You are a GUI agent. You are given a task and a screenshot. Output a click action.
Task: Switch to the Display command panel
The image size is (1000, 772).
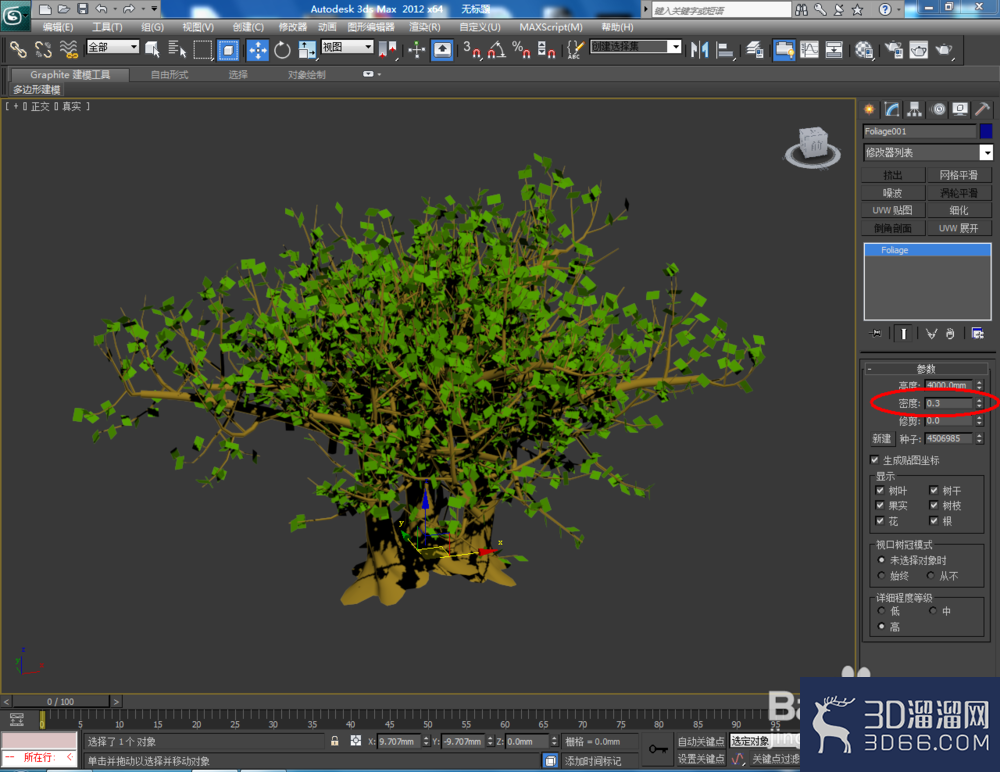tap(960, 109)
